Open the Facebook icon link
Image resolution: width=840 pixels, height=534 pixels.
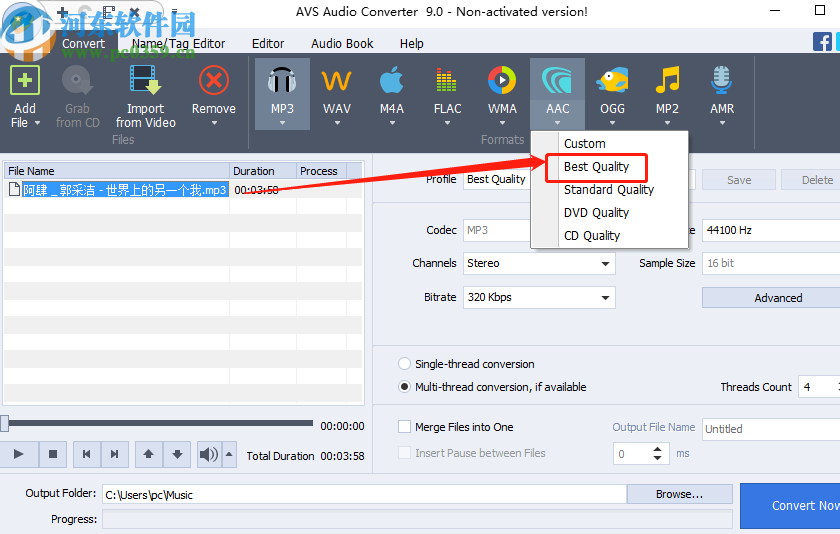(822, 42)
